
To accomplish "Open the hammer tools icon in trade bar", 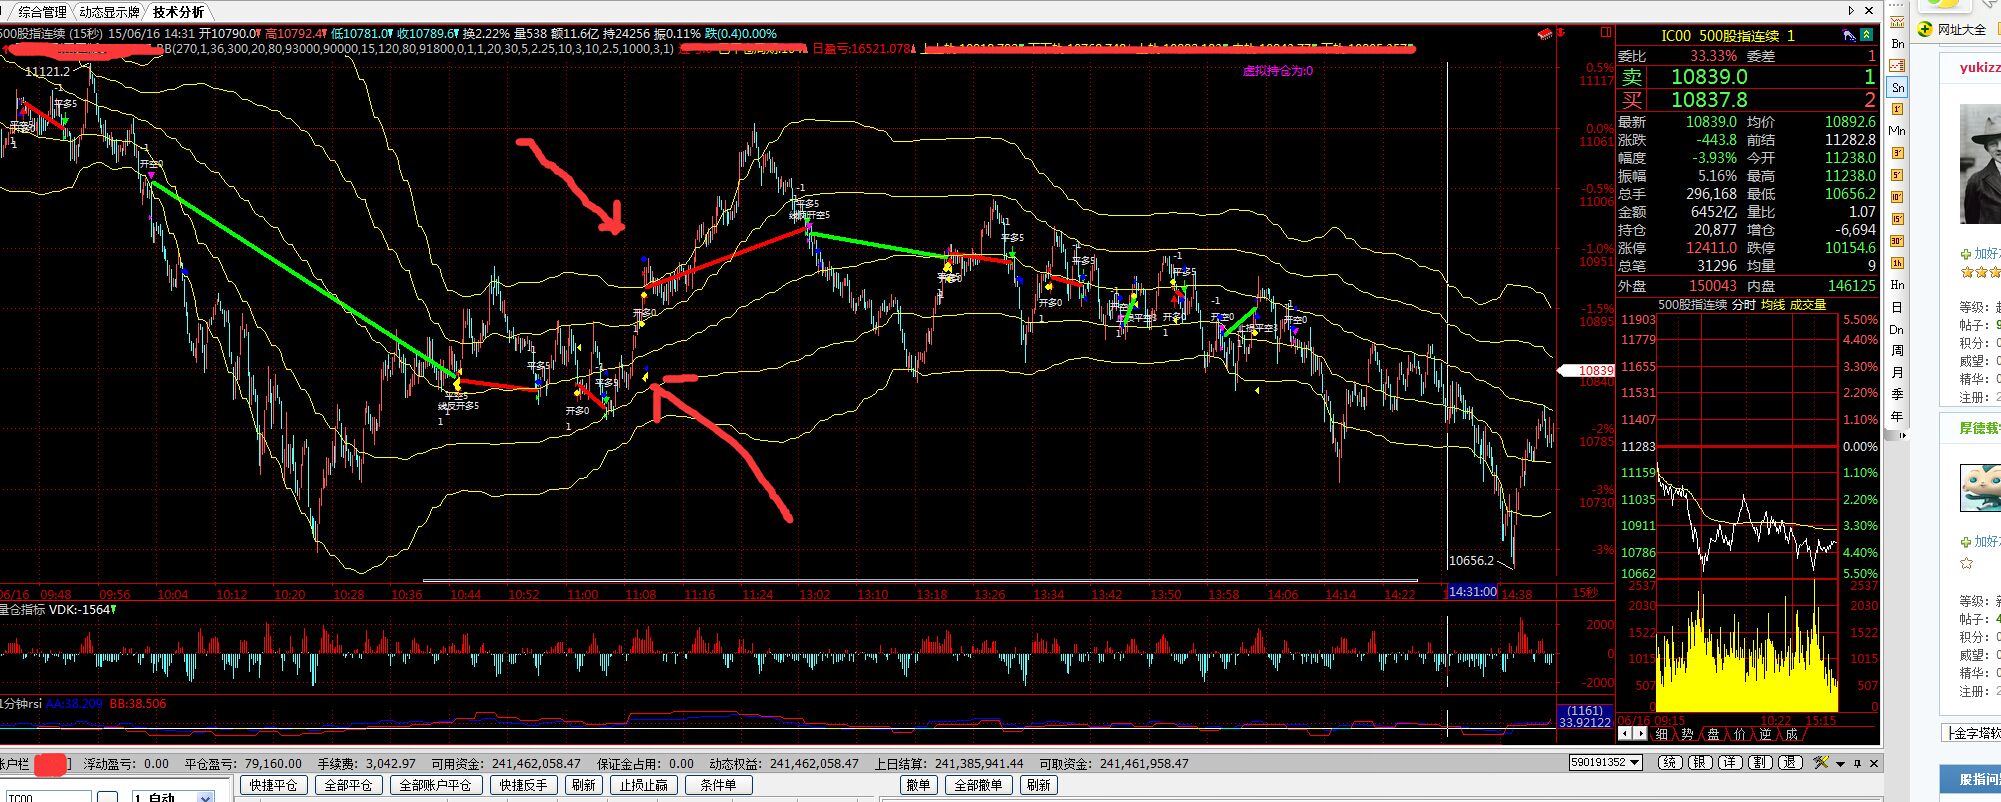I will click(1821, 762).
